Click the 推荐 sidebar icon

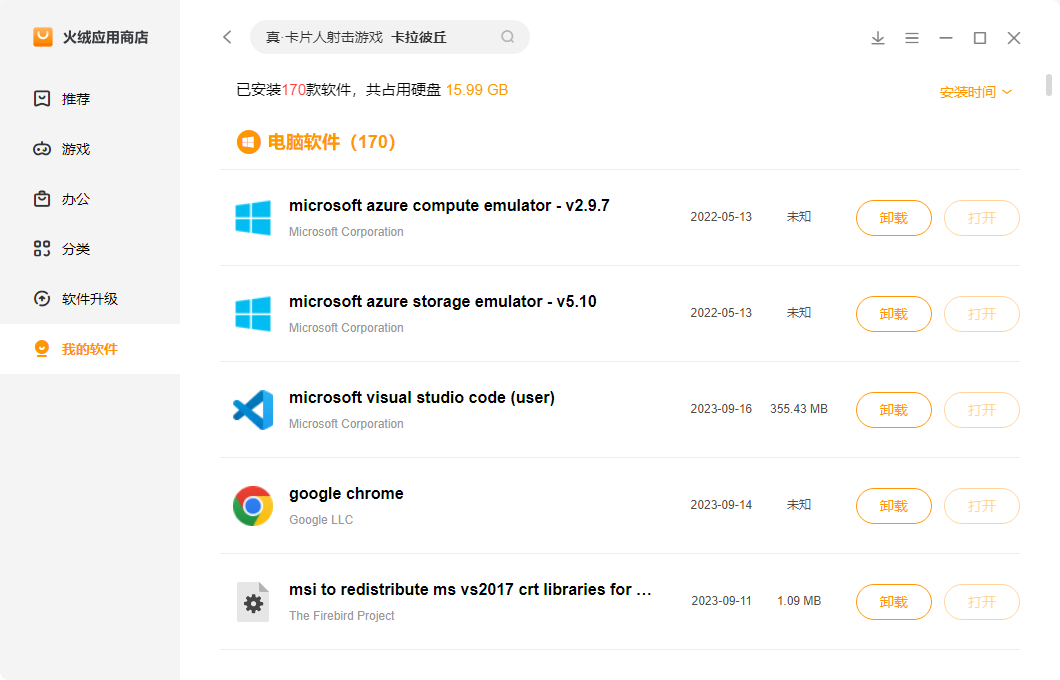point(42,99)
